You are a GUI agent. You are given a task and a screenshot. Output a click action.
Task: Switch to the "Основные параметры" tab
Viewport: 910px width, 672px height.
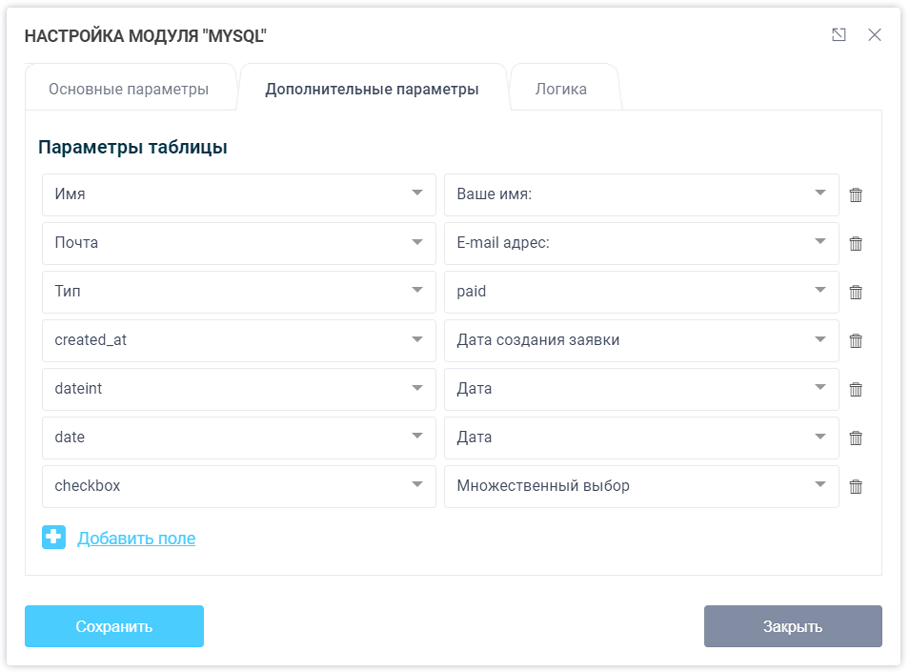pyautogui.click(x=131, y=87)
